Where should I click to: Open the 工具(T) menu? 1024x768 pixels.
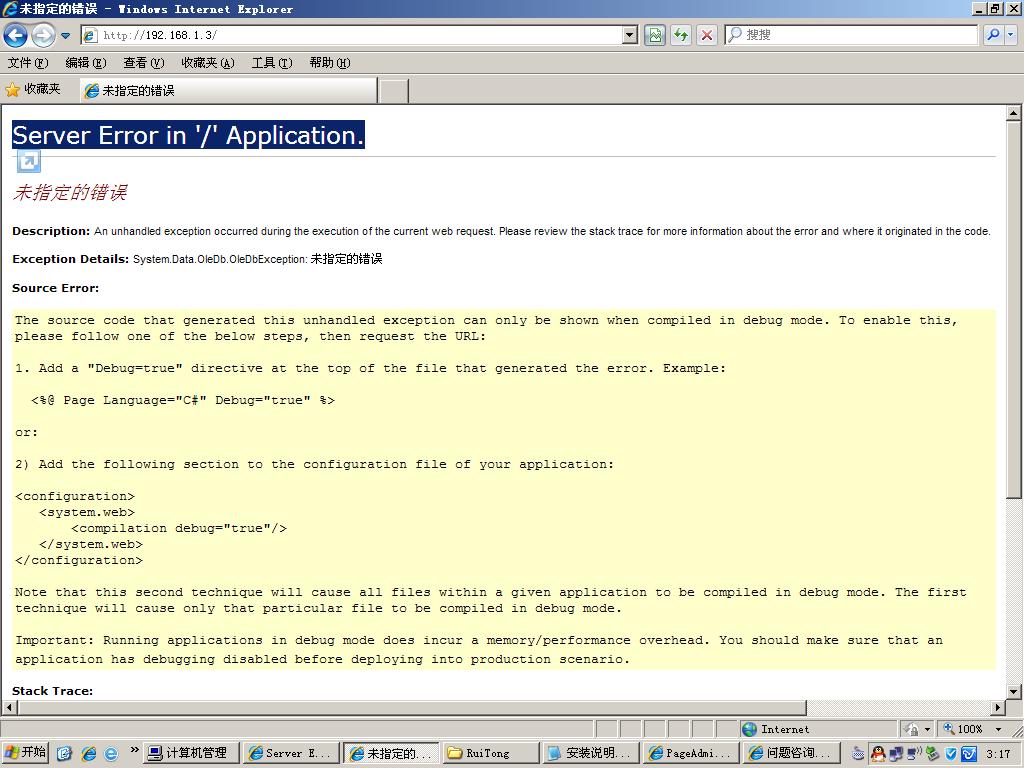click(x=271, y=63)
